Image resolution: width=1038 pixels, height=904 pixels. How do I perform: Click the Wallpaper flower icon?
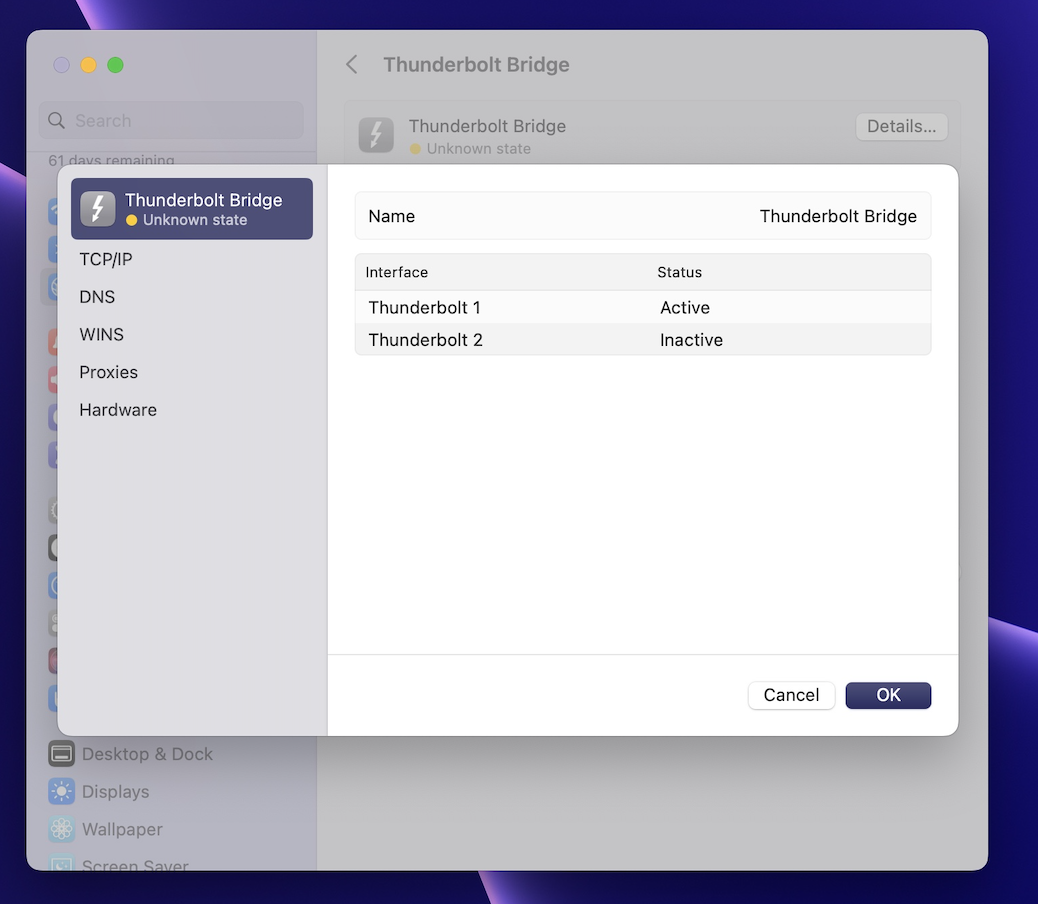62,829
